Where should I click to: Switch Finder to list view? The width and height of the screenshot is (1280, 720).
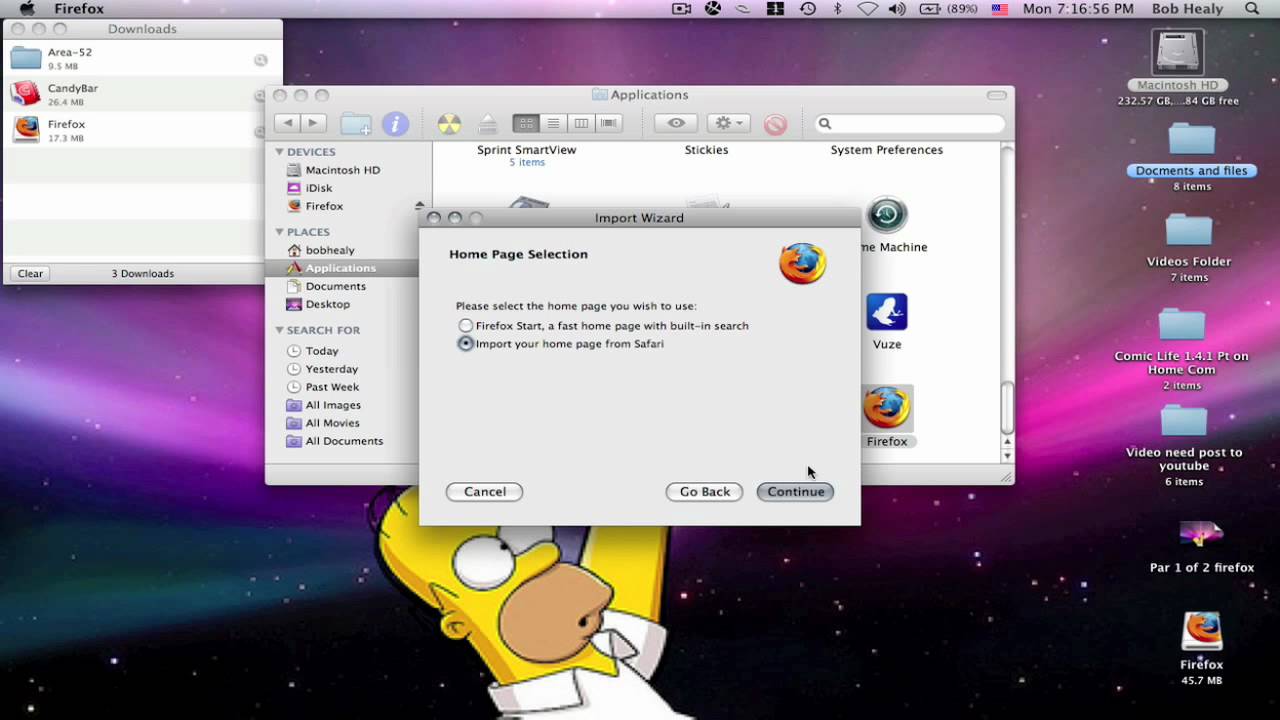553,123
